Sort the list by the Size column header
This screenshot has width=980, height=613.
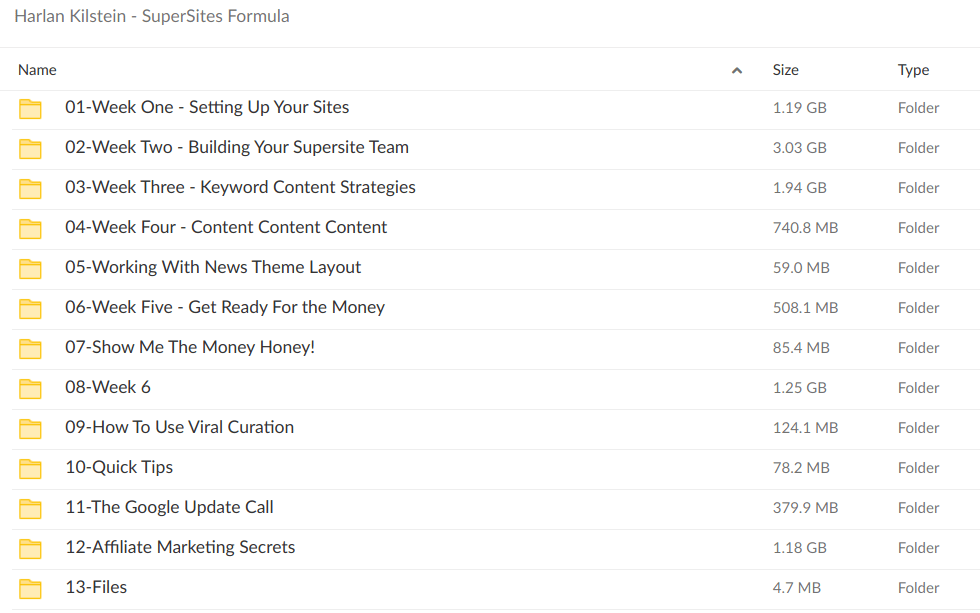tap(786, 70)
